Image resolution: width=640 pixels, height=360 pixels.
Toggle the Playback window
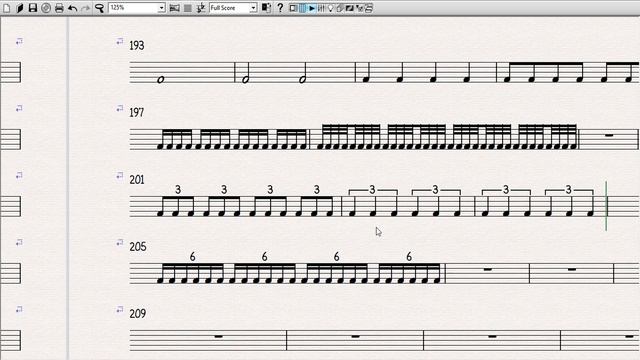(x=312, y=8)
